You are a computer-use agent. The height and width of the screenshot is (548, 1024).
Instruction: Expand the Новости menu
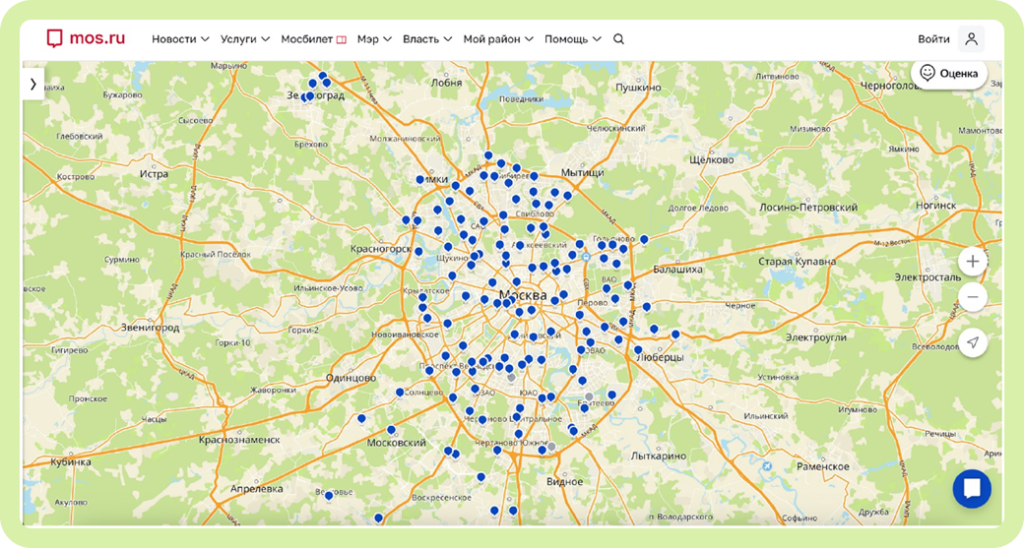click(x=180, y=39)
